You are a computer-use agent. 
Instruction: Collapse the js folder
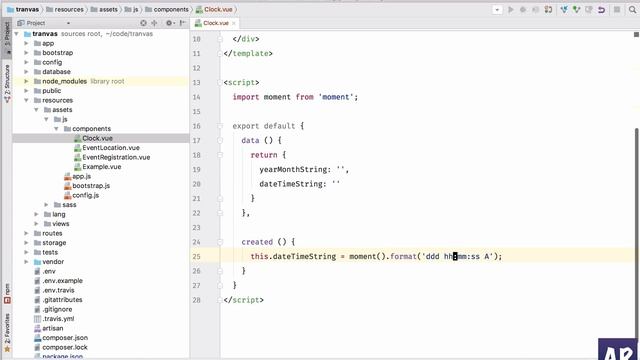[46, 119]
